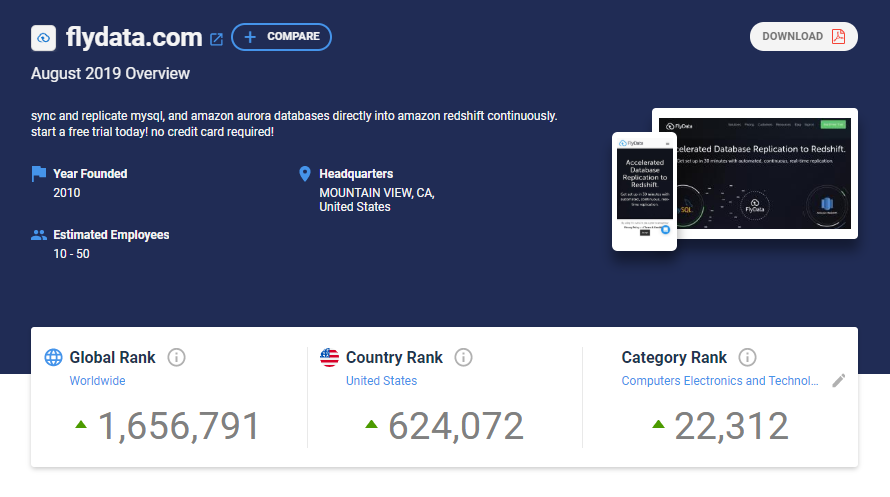Screen dimensions: 890x497
Task: Click the Global Rank globe icon
Action: pos(53,357)
